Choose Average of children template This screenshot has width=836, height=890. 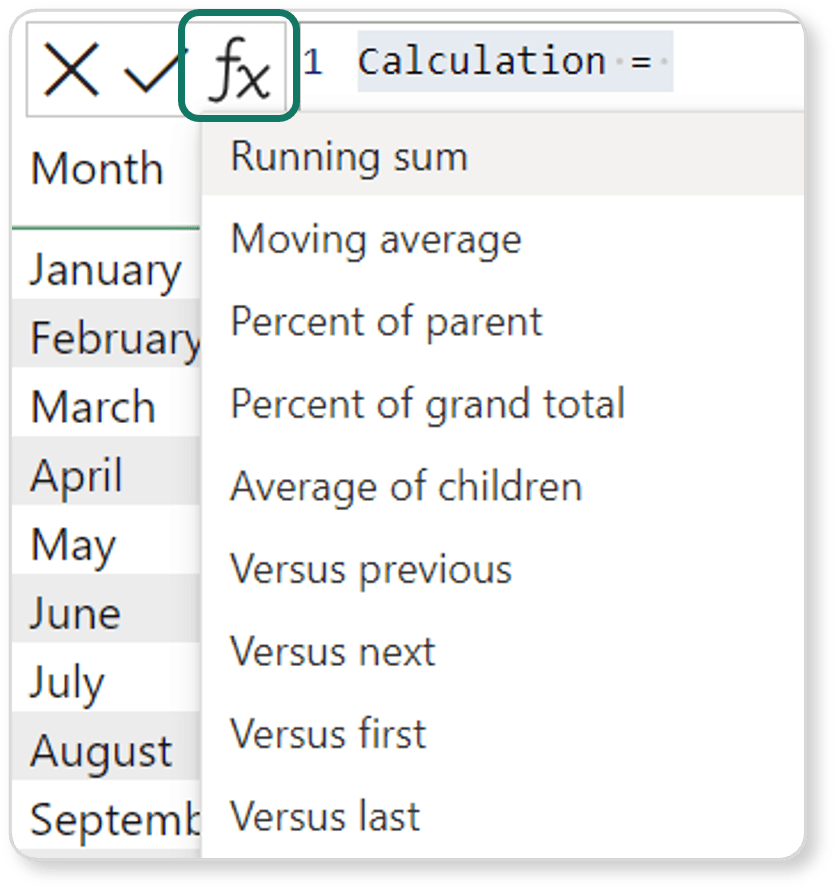point(406,487)
